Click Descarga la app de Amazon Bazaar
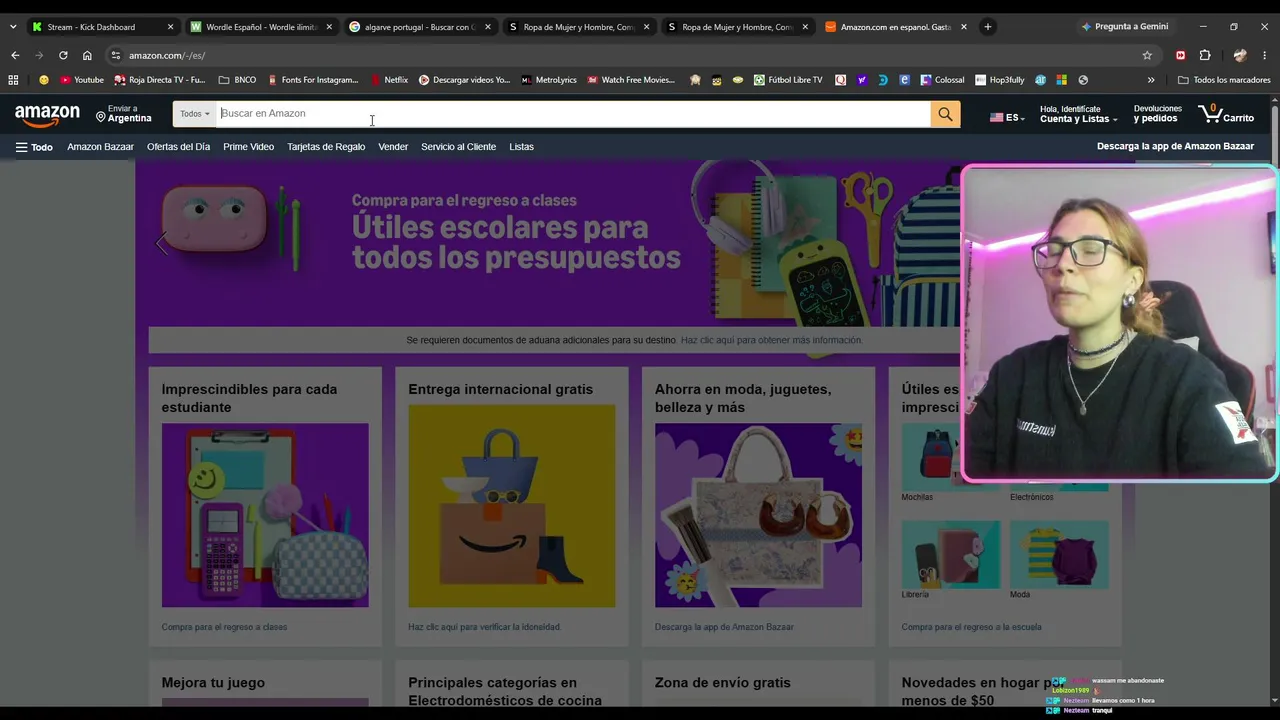 pyautogui.click(x=1175, y=147)
